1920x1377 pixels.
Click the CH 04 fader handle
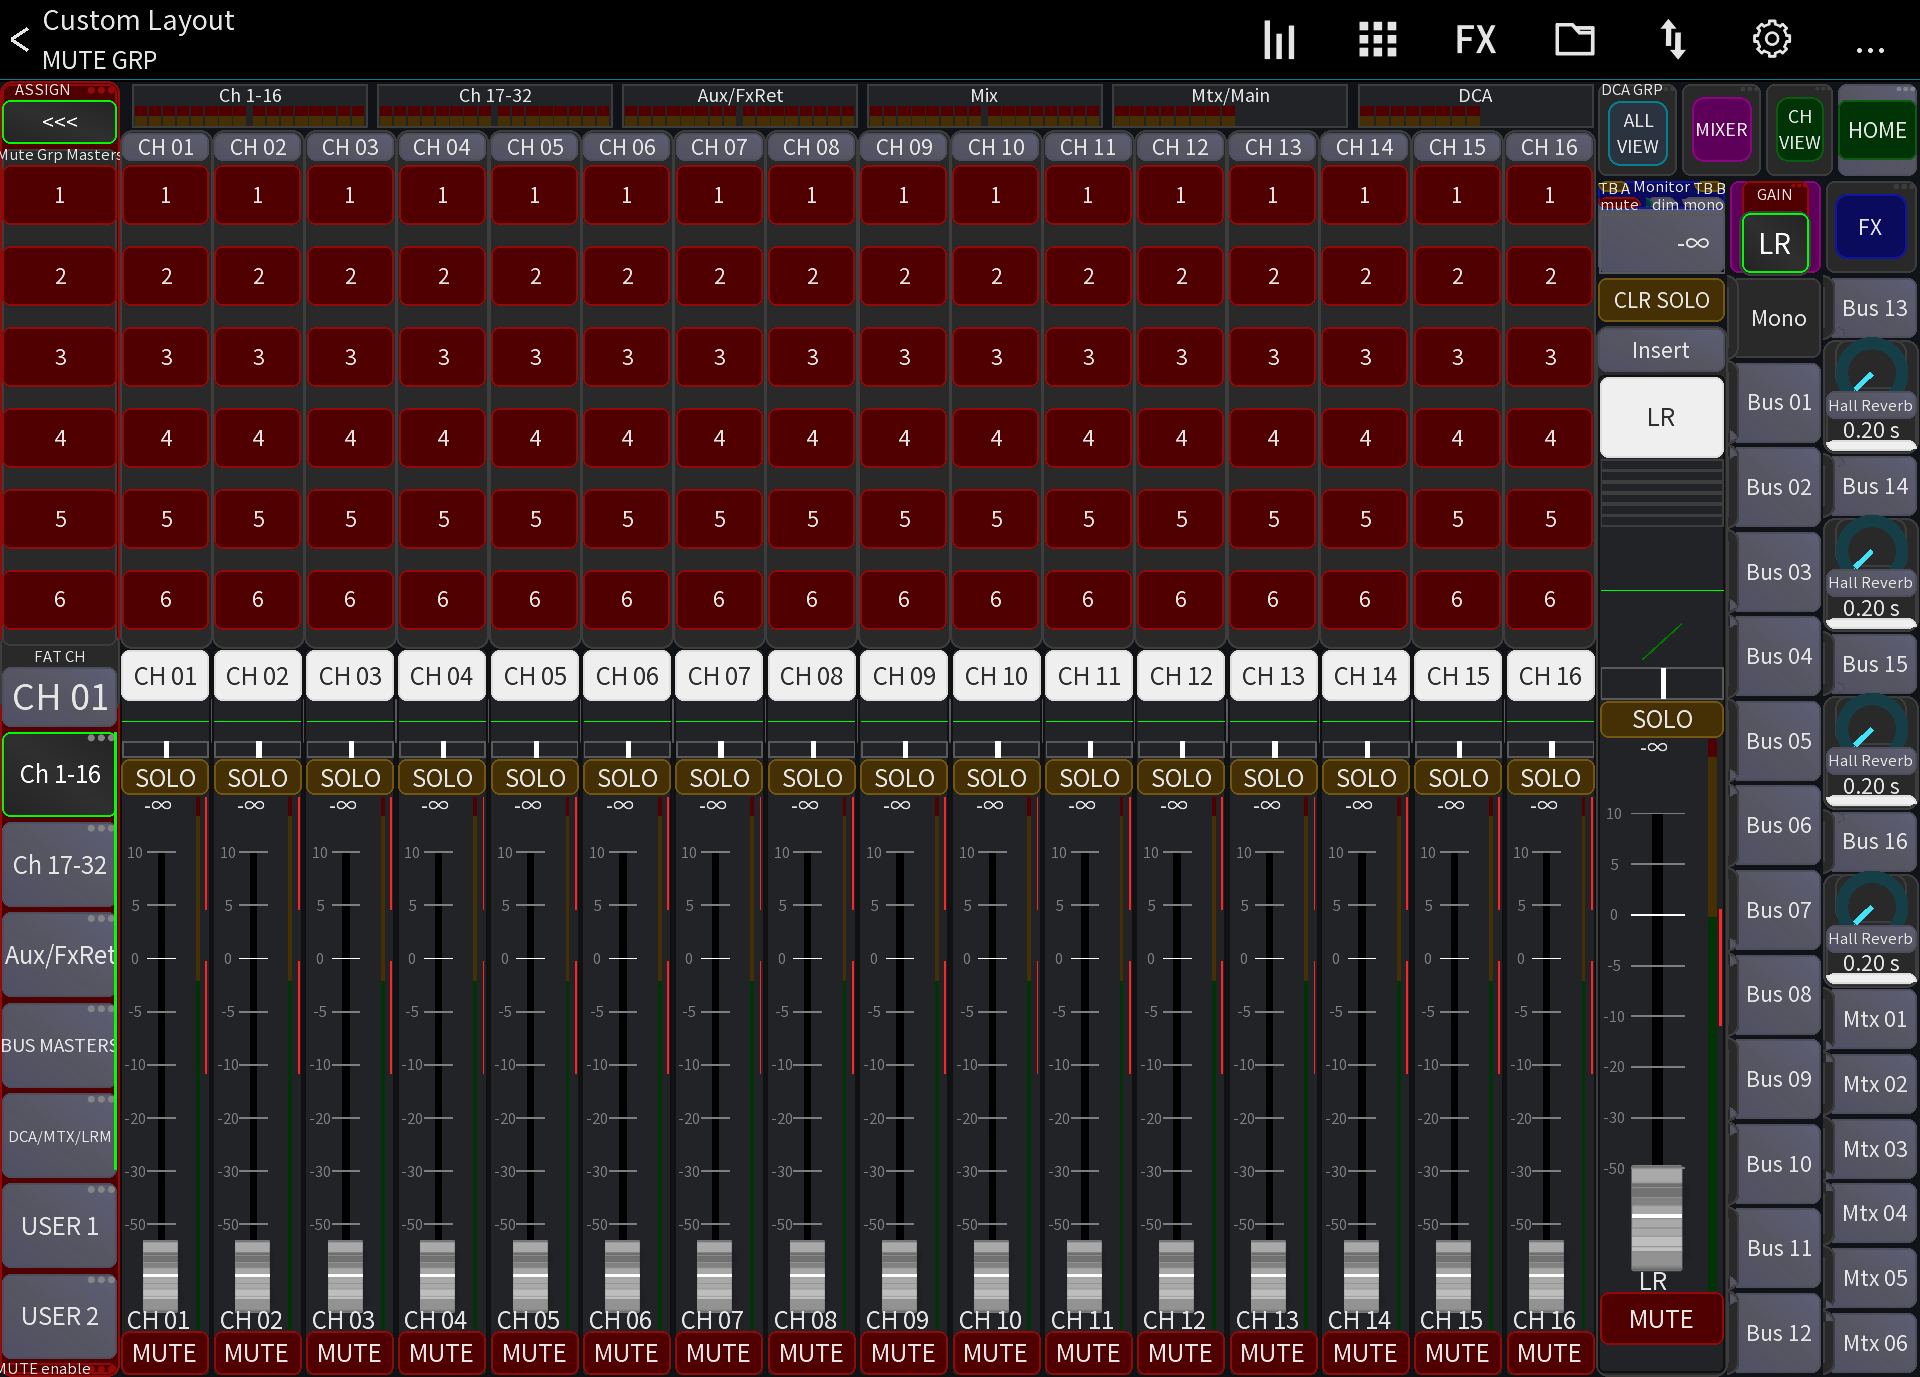(437, 1274)
